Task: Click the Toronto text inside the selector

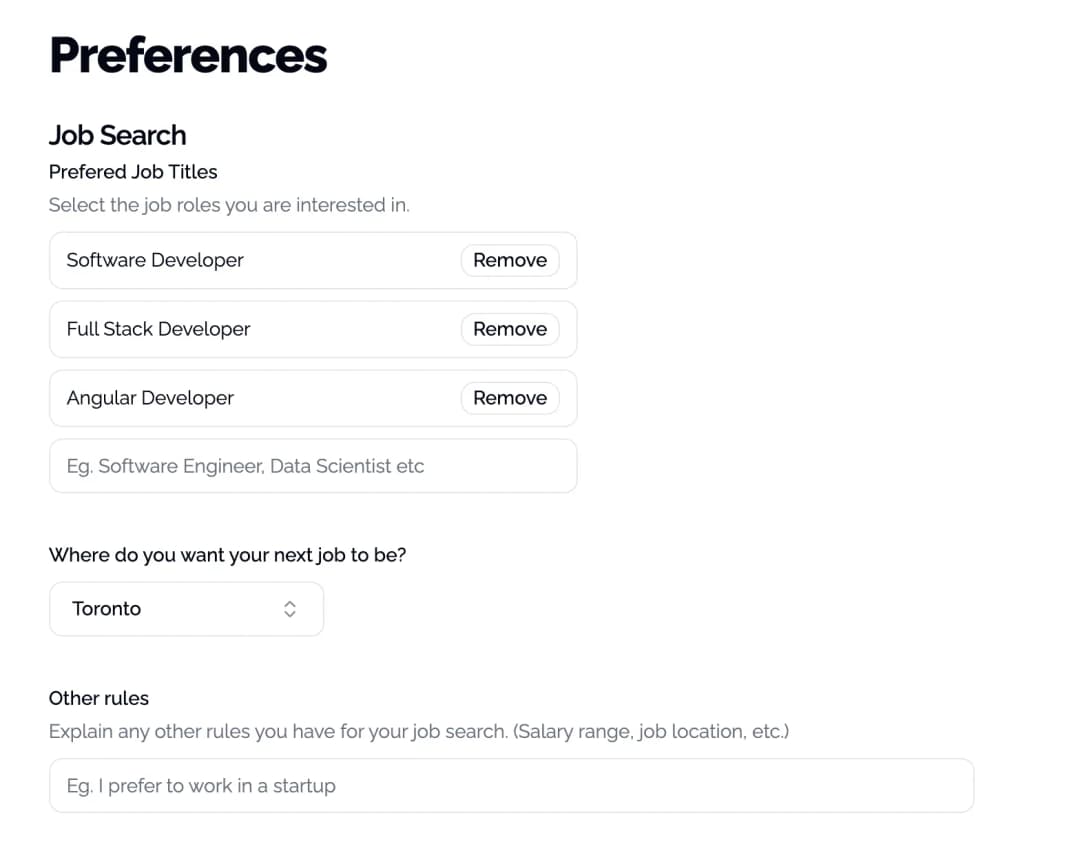Action: [x=106, y=608]
